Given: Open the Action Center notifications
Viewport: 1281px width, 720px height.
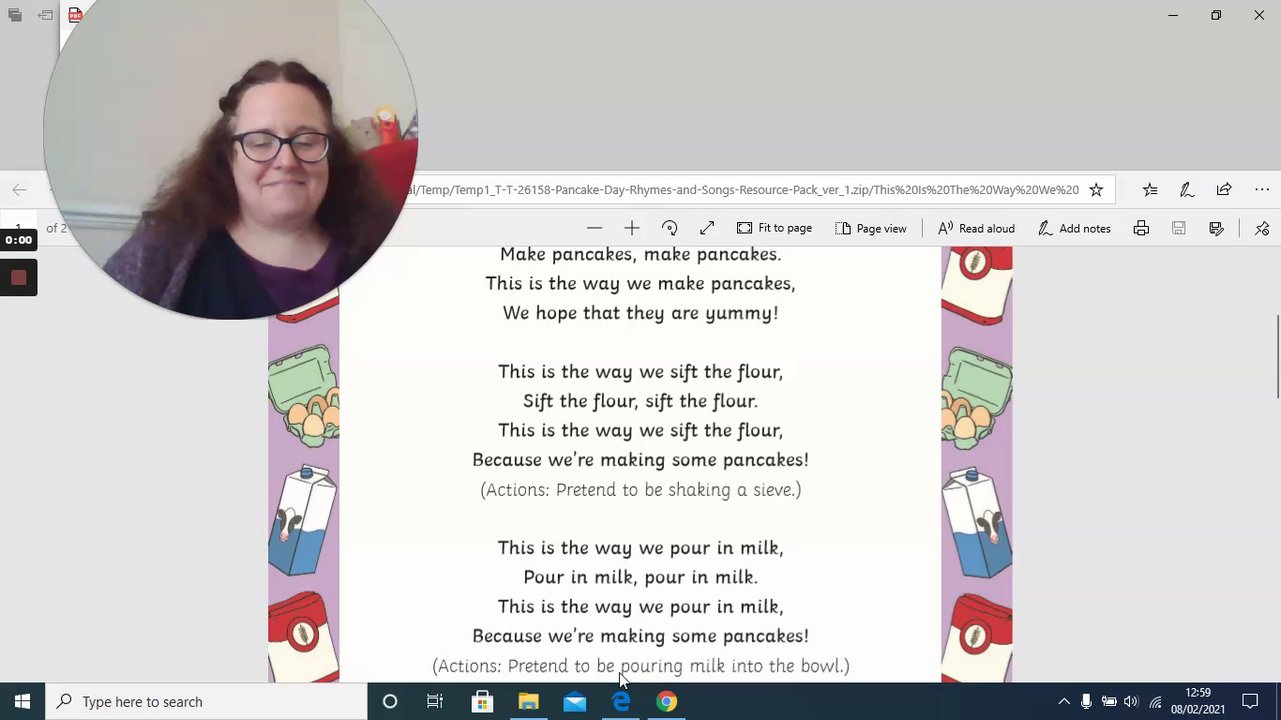Looking at the screenshot, I should coord(1250,701).
